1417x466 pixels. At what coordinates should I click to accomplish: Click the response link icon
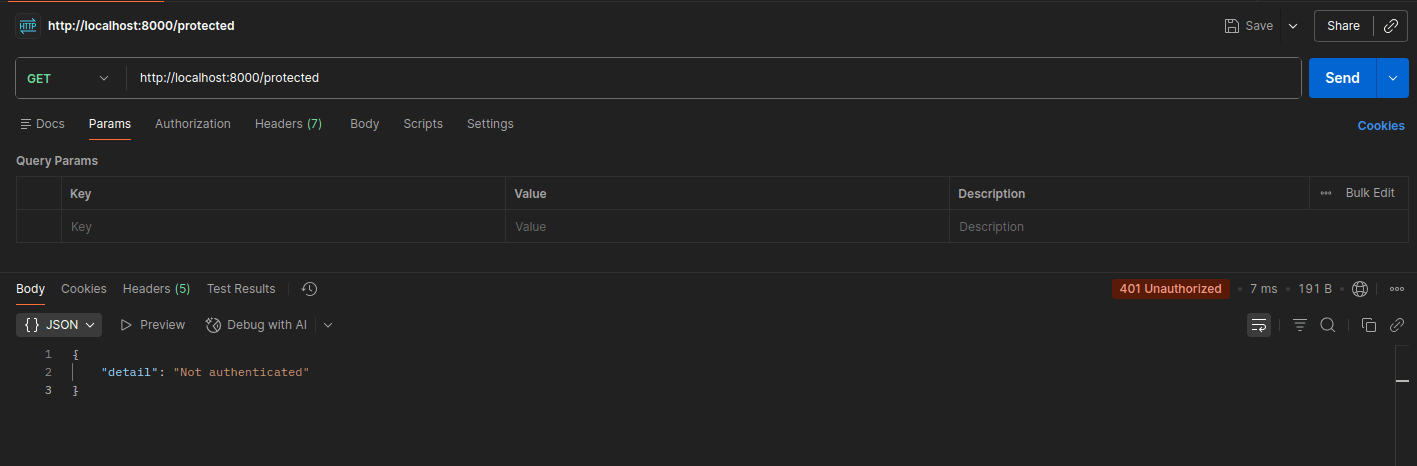(x=1397, y=325)
